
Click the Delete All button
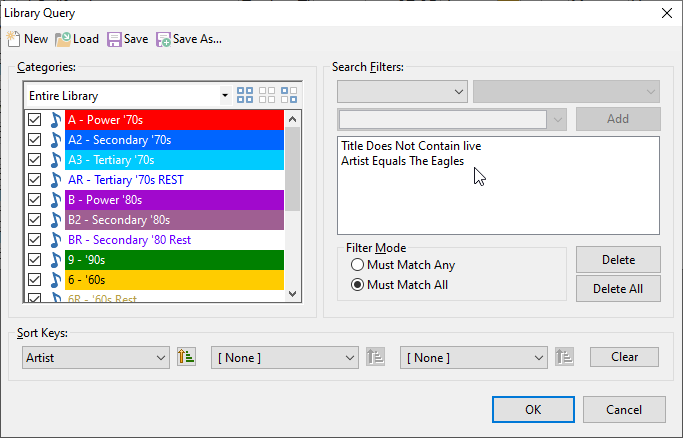coord(617,289)
